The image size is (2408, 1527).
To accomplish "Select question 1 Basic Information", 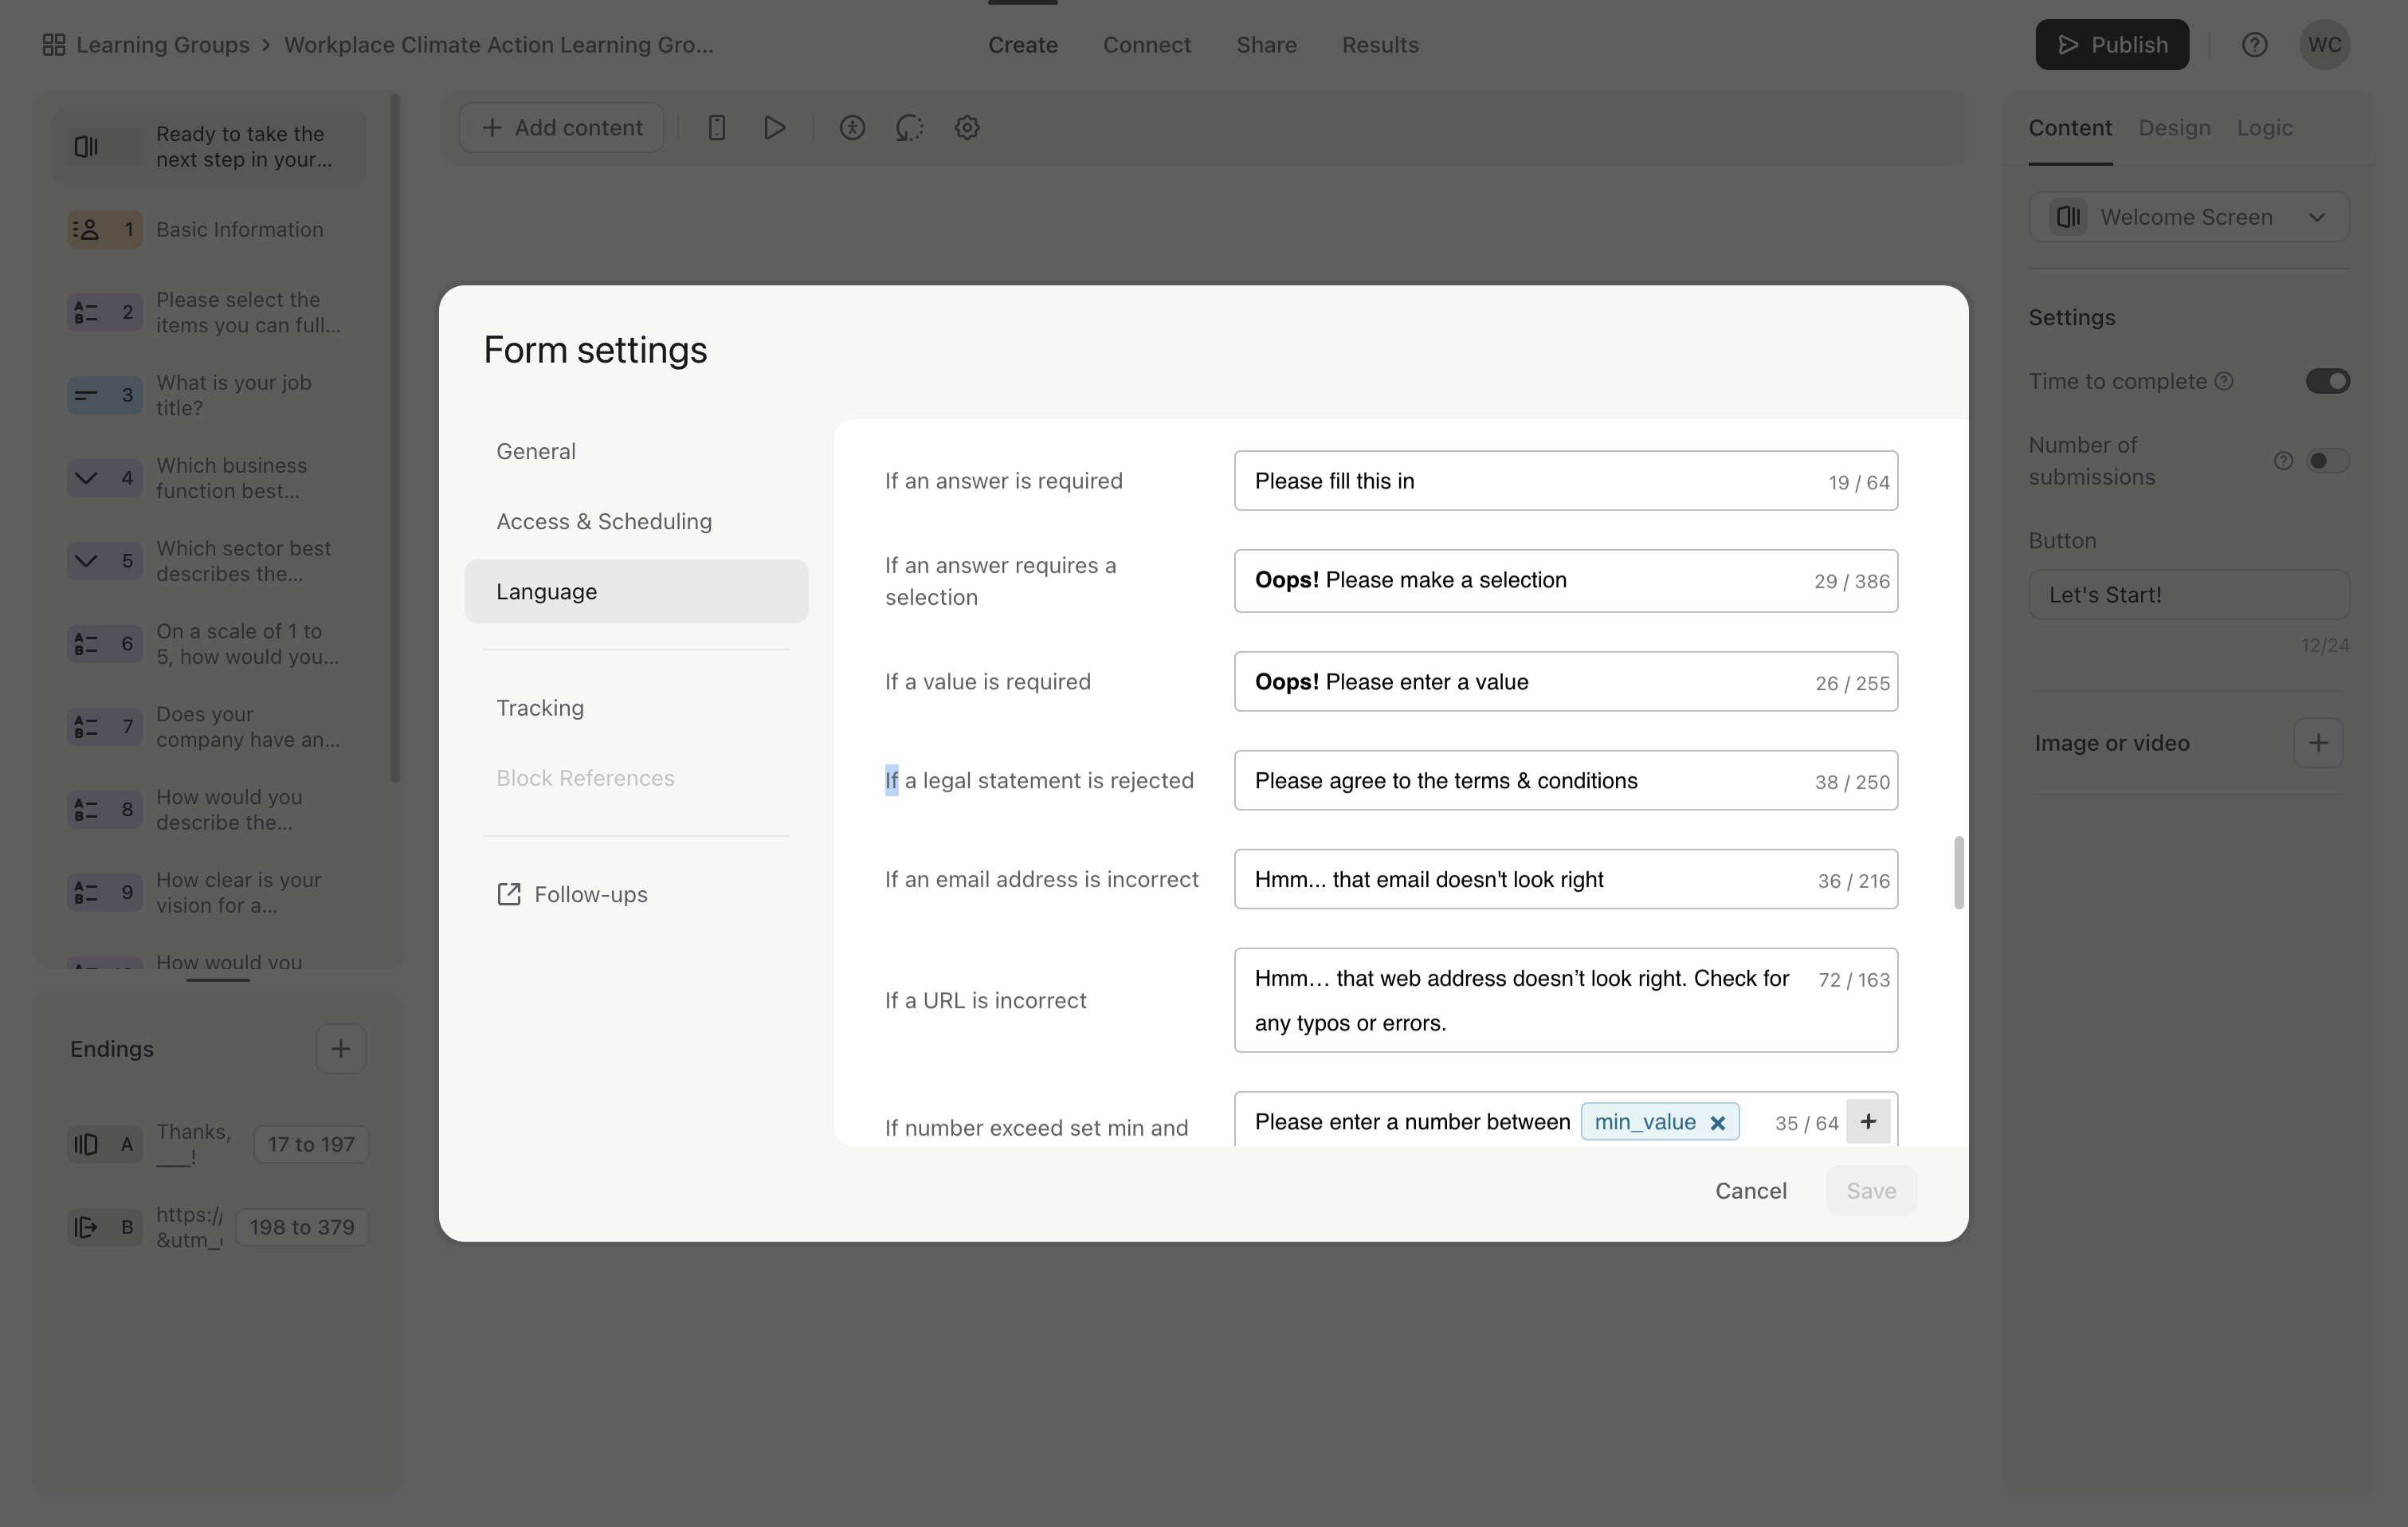I will click(x=209, y=230).
